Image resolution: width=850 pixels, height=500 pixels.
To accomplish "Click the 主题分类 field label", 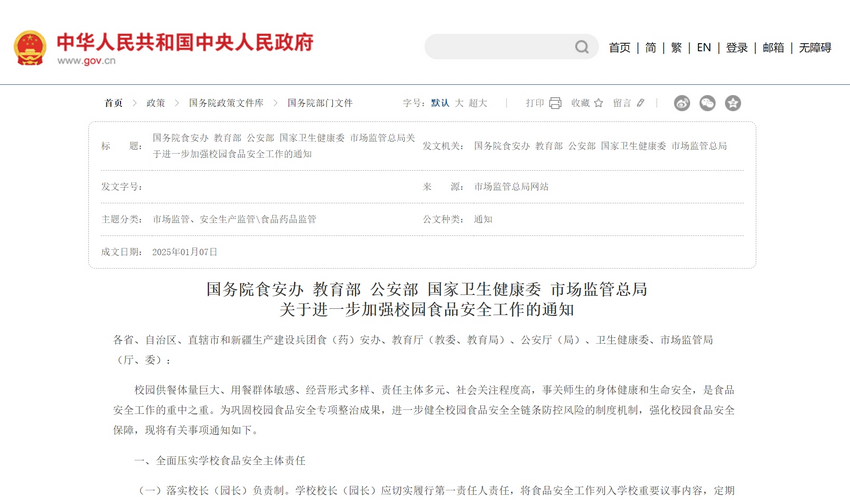I will point(121,219).
